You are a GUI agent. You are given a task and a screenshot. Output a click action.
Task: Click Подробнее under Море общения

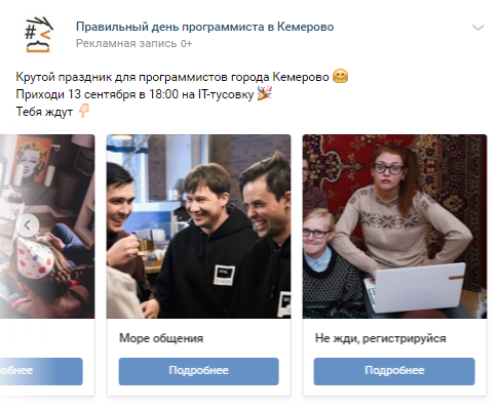[199, 371]
